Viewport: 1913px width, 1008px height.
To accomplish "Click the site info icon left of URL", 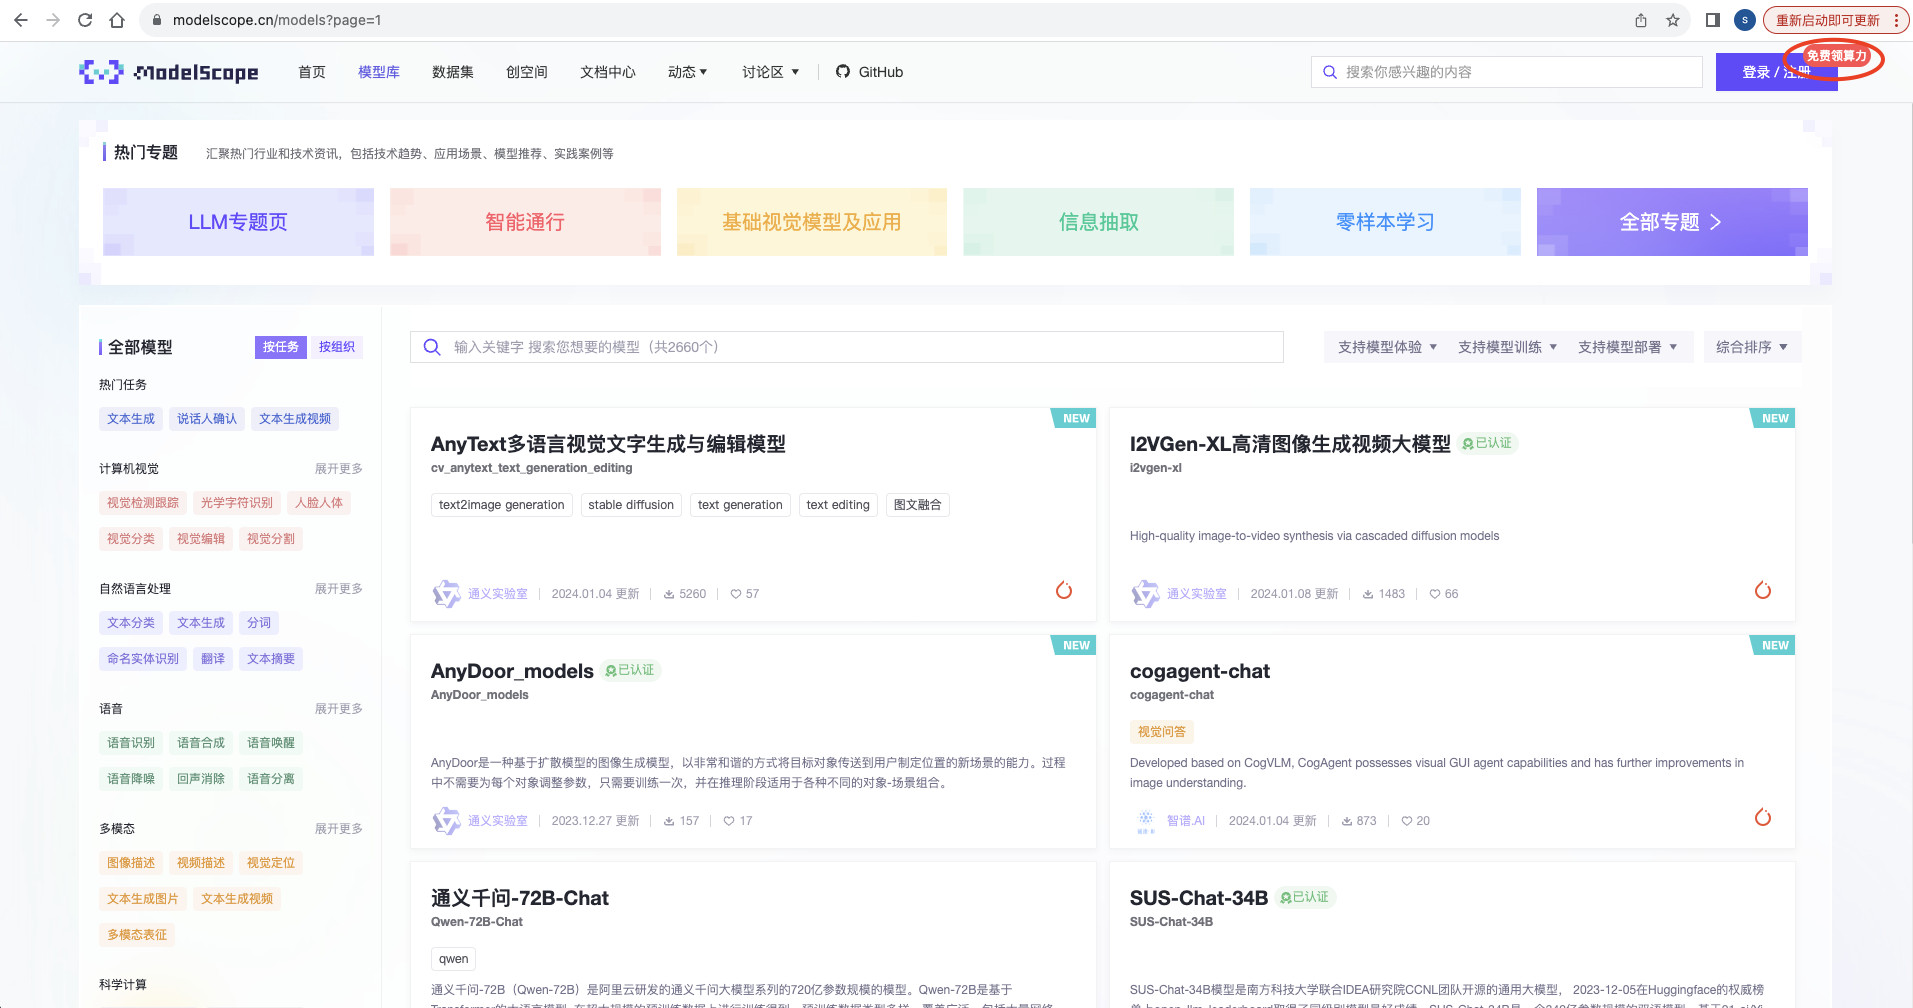I will [156, 20].
